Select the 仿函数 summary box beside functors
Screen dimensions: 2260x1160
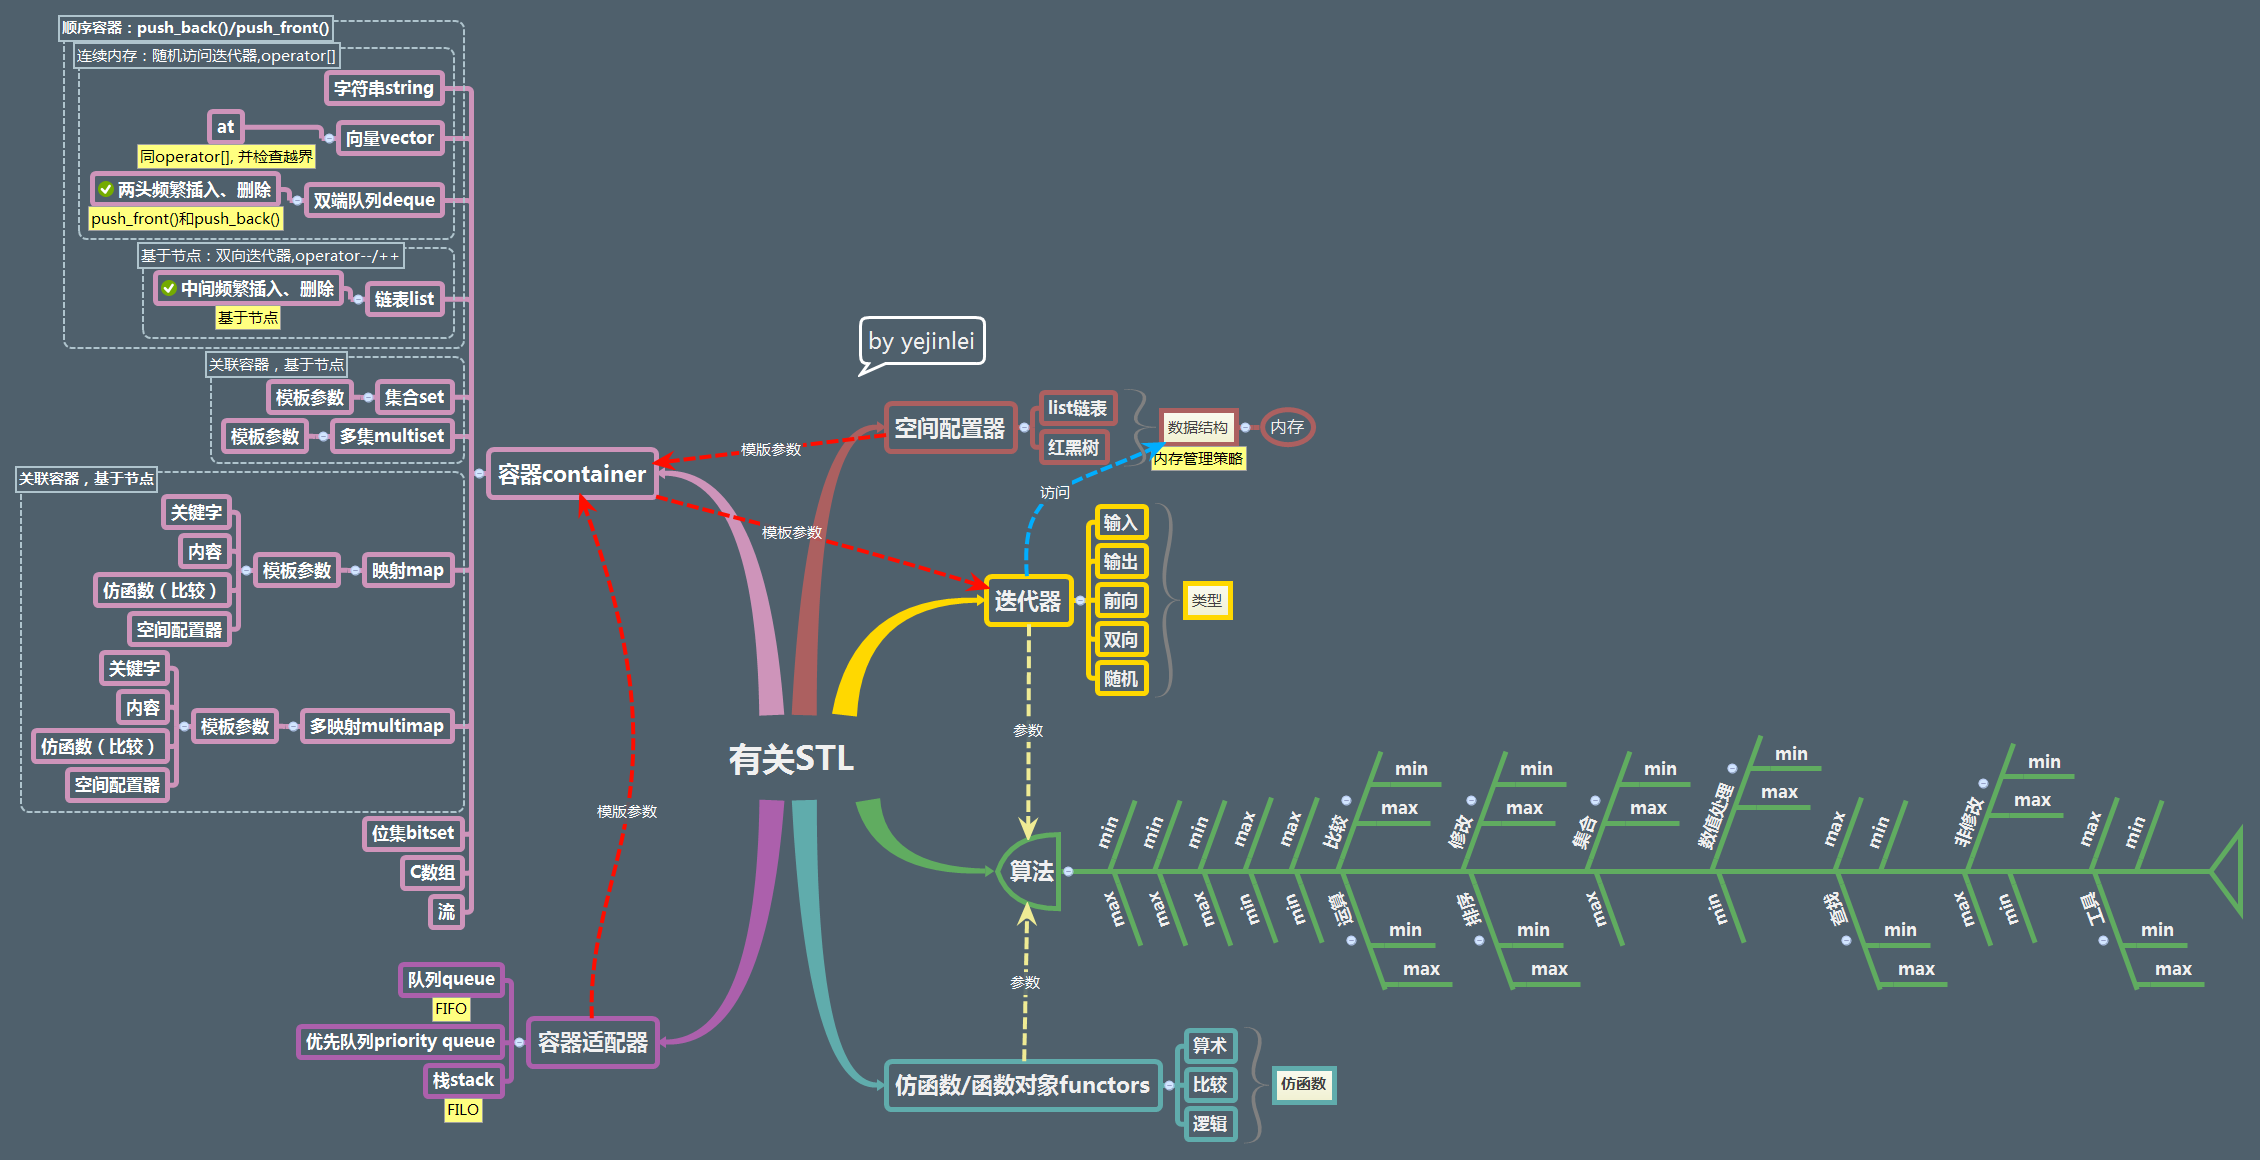point(1303,1084)
